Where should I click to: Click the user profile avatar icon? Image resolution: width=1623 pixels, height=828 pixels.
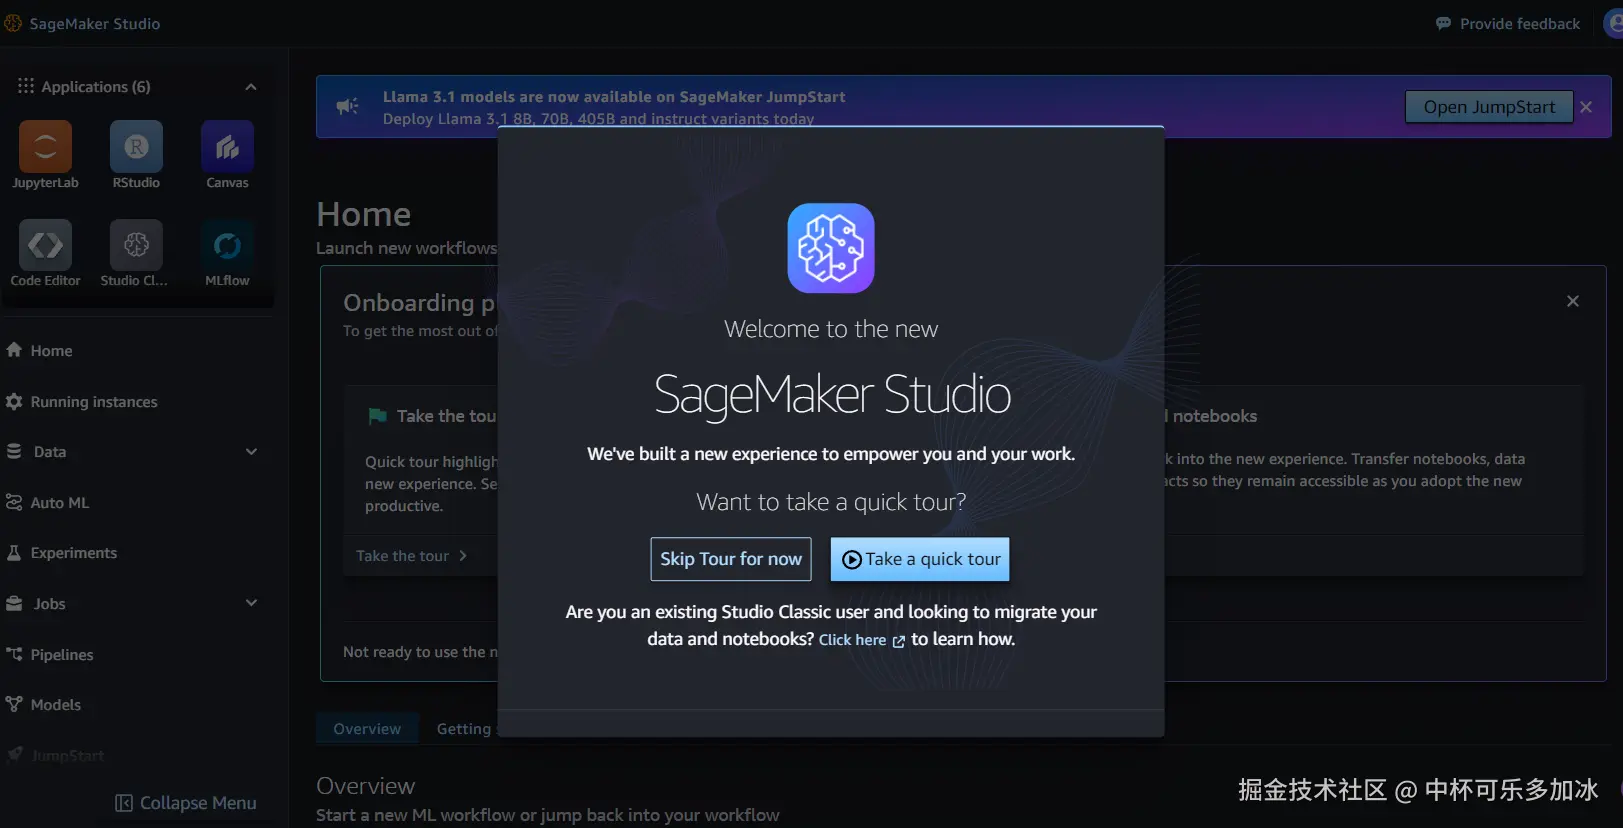(1614, 23)
